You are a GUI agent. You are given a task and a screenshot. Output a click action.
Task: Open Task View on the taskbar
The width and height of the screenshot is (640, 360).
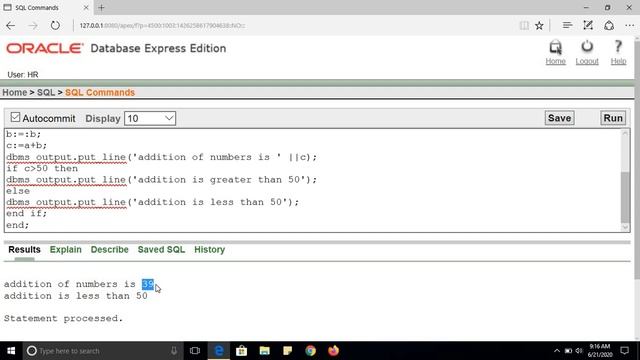(195, 351)
